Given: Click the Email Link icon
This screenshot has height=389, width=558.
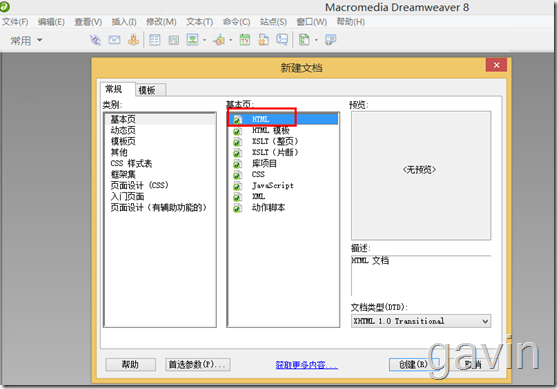Looking at the screenshot, I should coord(115,40).
